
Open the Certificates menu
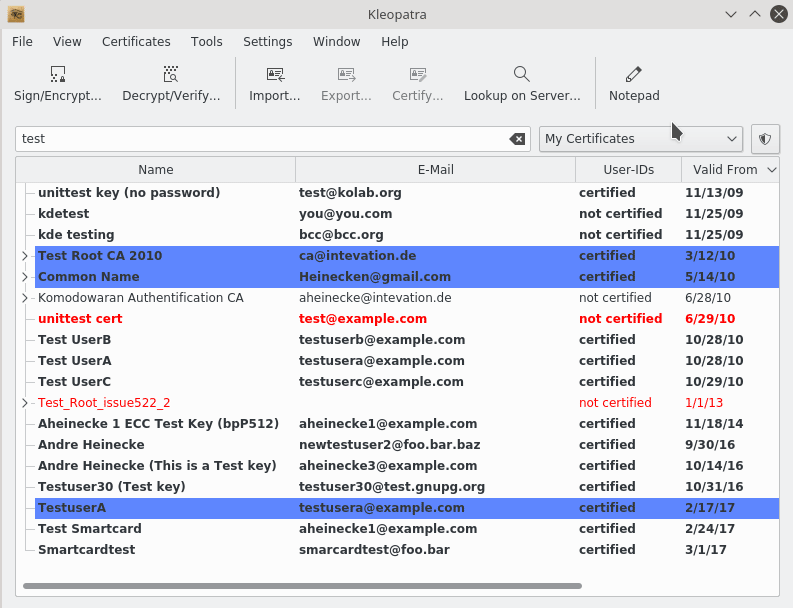tap(136, 41)
